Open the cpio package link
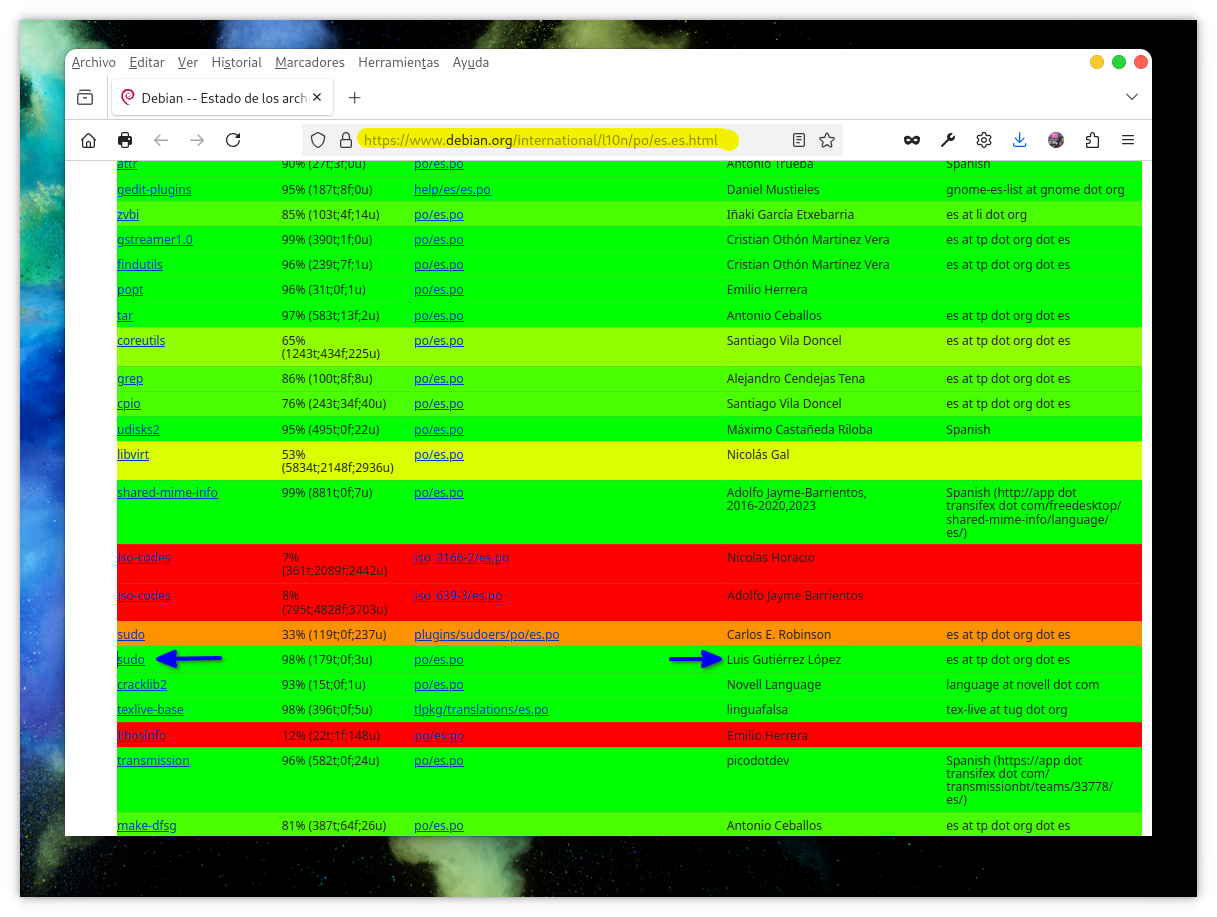1217x917 pixels. [129, 403]
